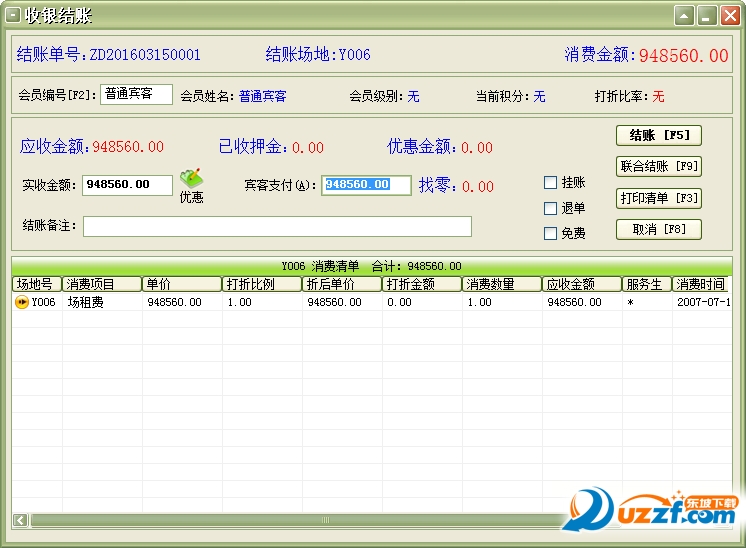Click the roll-up arrow title button

684,16
